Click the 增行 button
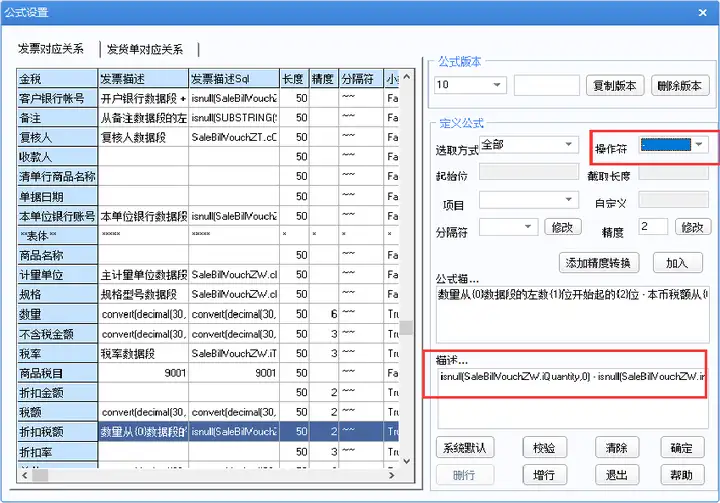 pyautogui.click(x=545, y=475)
